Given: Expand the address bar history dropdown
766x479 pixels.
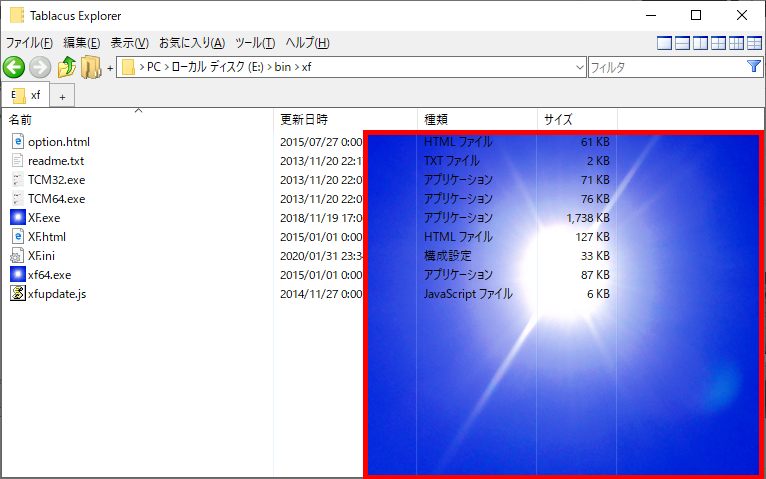Looking at the screenshot, I should click(x=580, y=67).
